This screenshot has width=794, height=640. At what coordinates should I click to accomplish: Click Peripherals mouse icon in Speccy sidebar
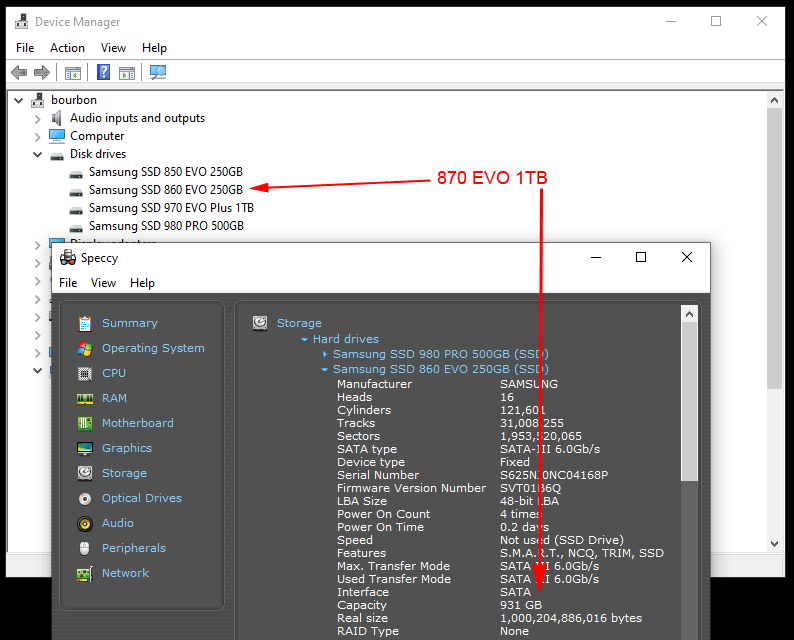pos(85,548)
